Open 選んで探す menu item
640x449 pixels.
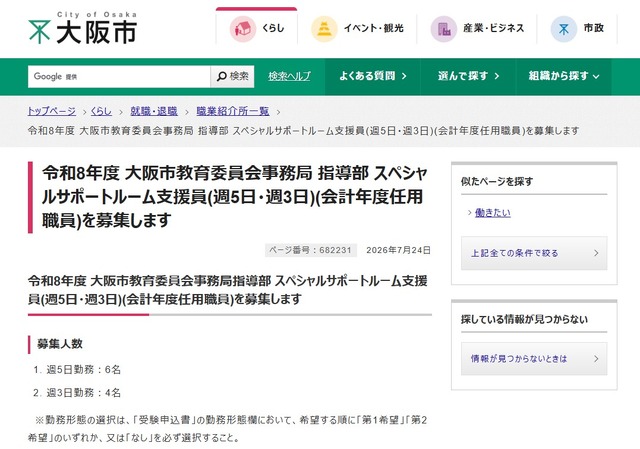pyautogui.click(x=468, y=76)
